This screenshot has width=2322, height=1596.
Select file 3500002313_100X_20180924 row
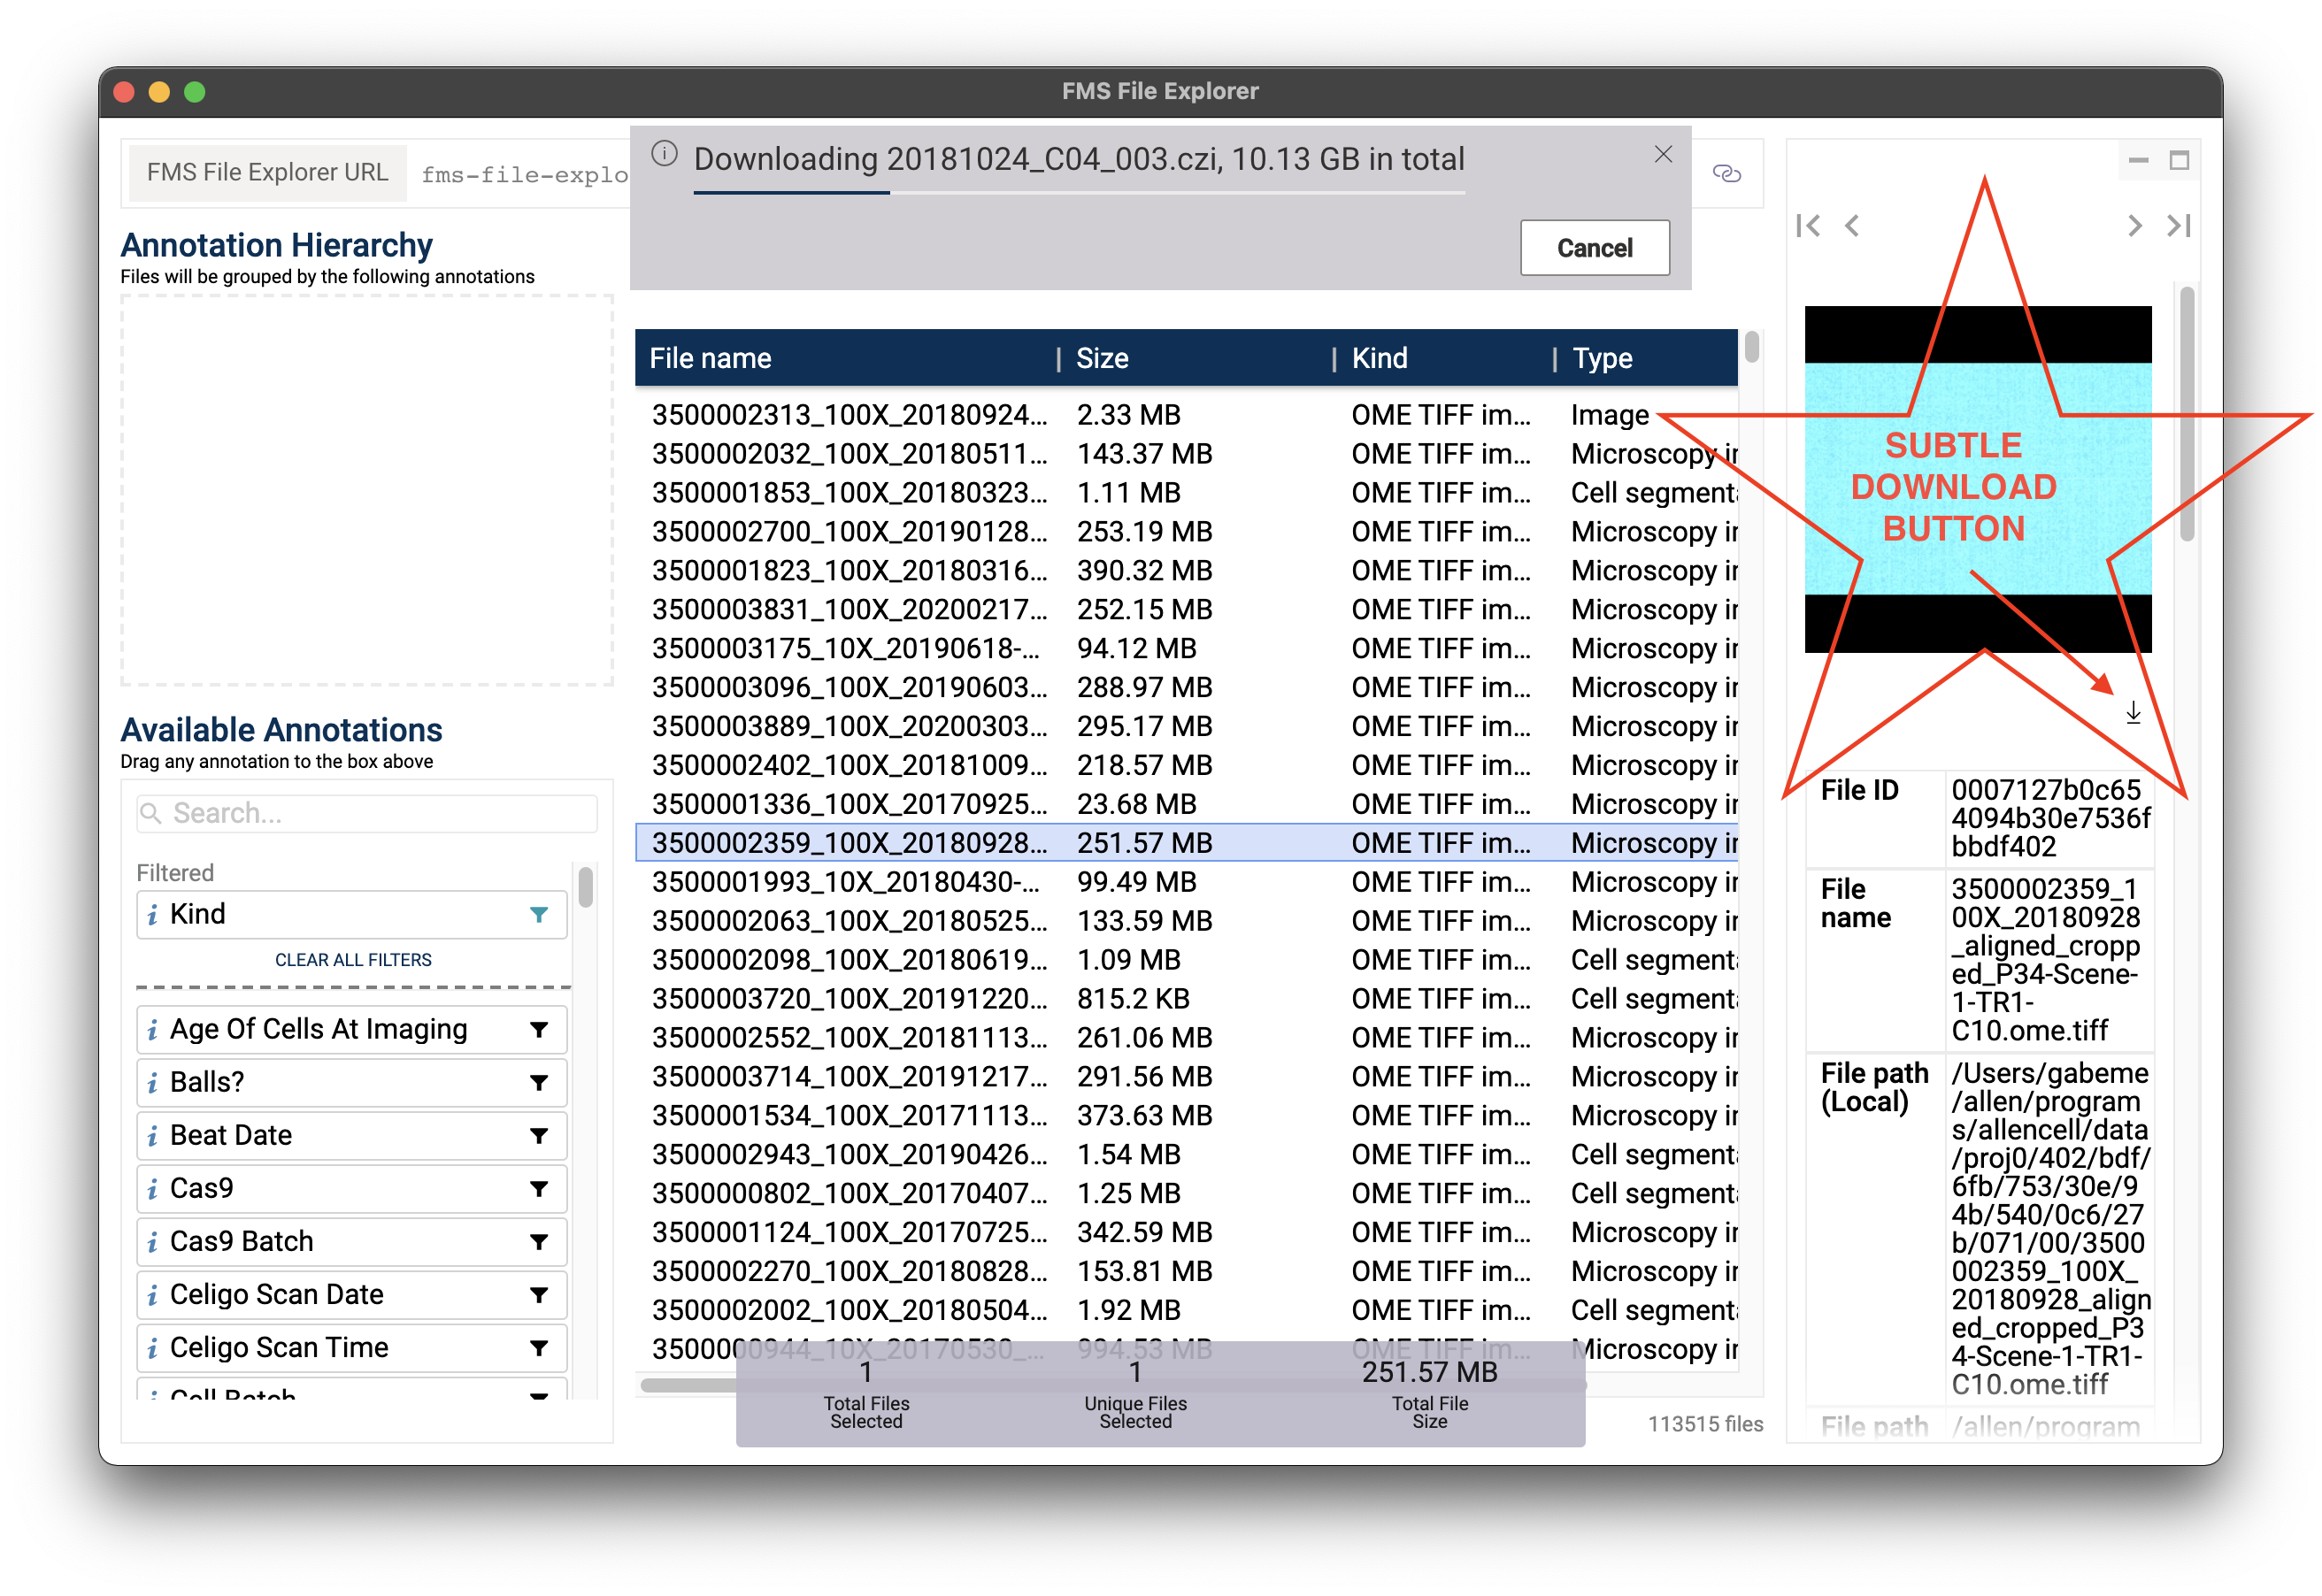tap(1186, 415)
